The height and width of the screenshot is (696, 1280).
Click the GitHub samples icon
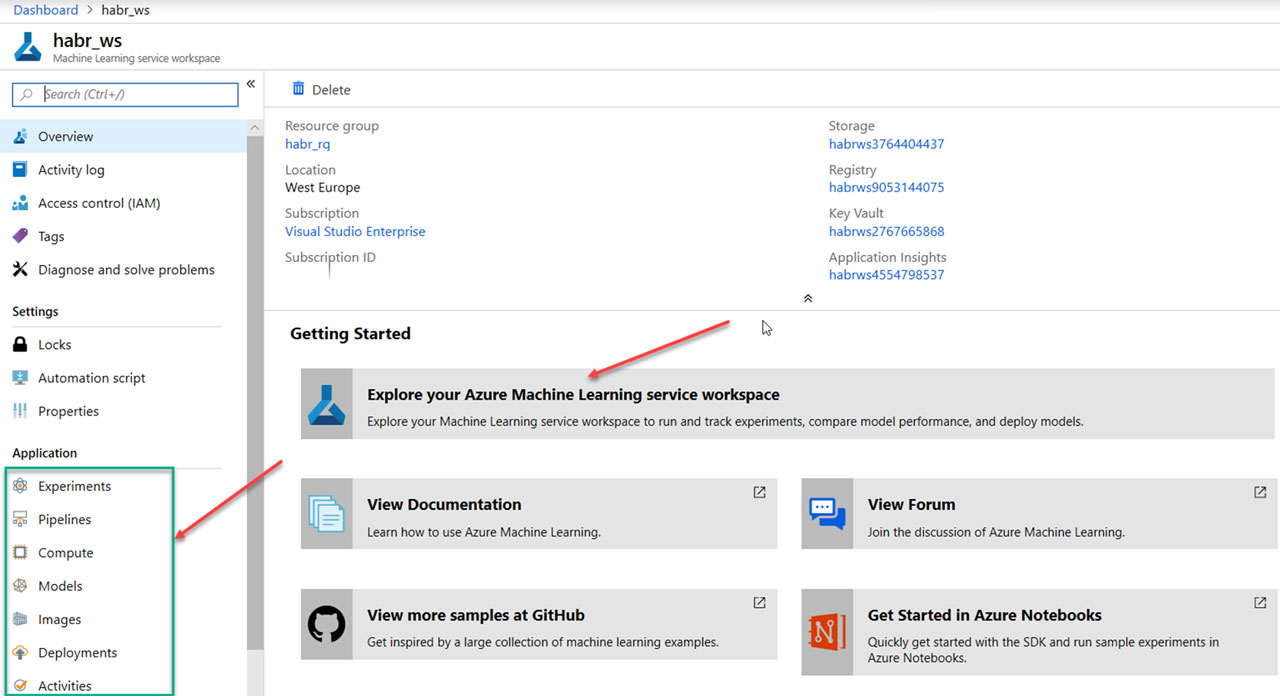326,624
